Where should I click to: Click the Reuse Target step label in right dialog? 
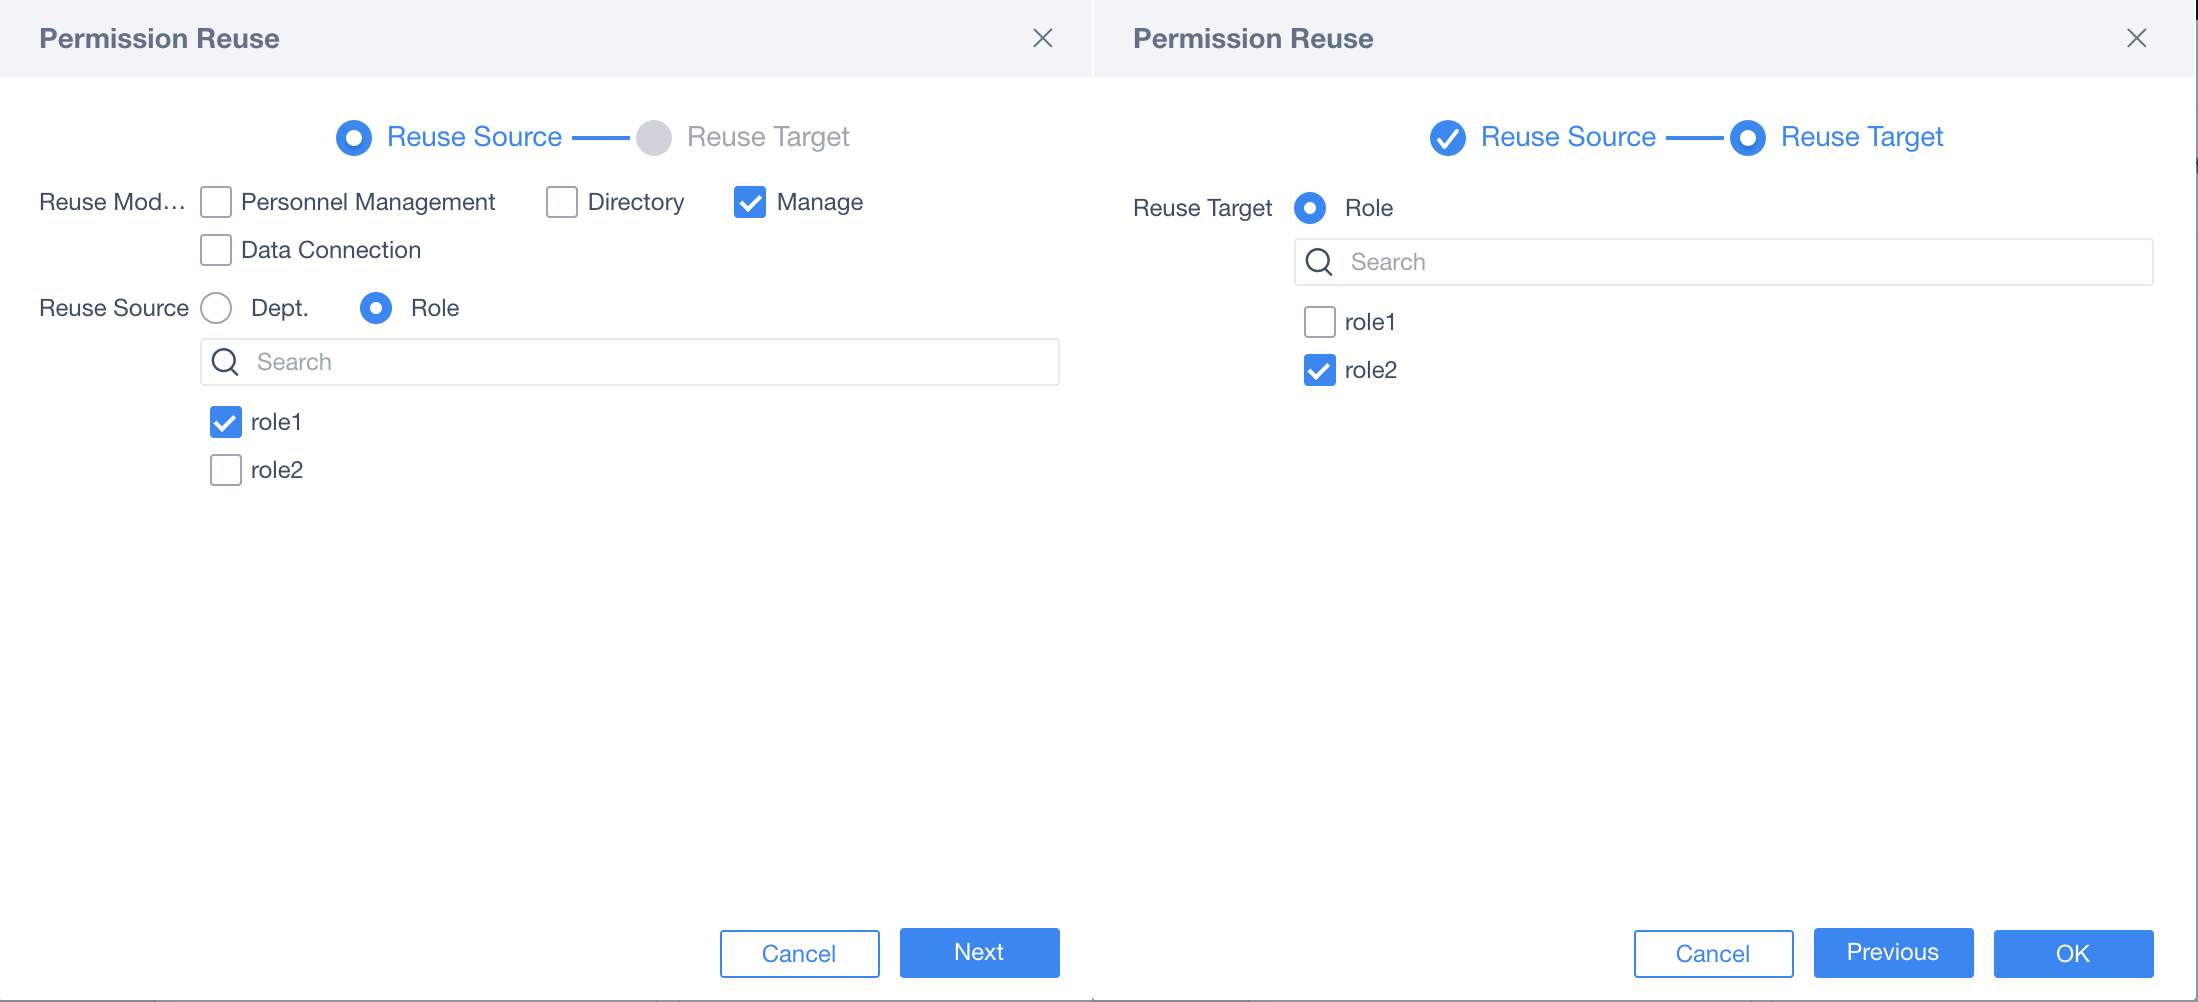point(1862,137)
